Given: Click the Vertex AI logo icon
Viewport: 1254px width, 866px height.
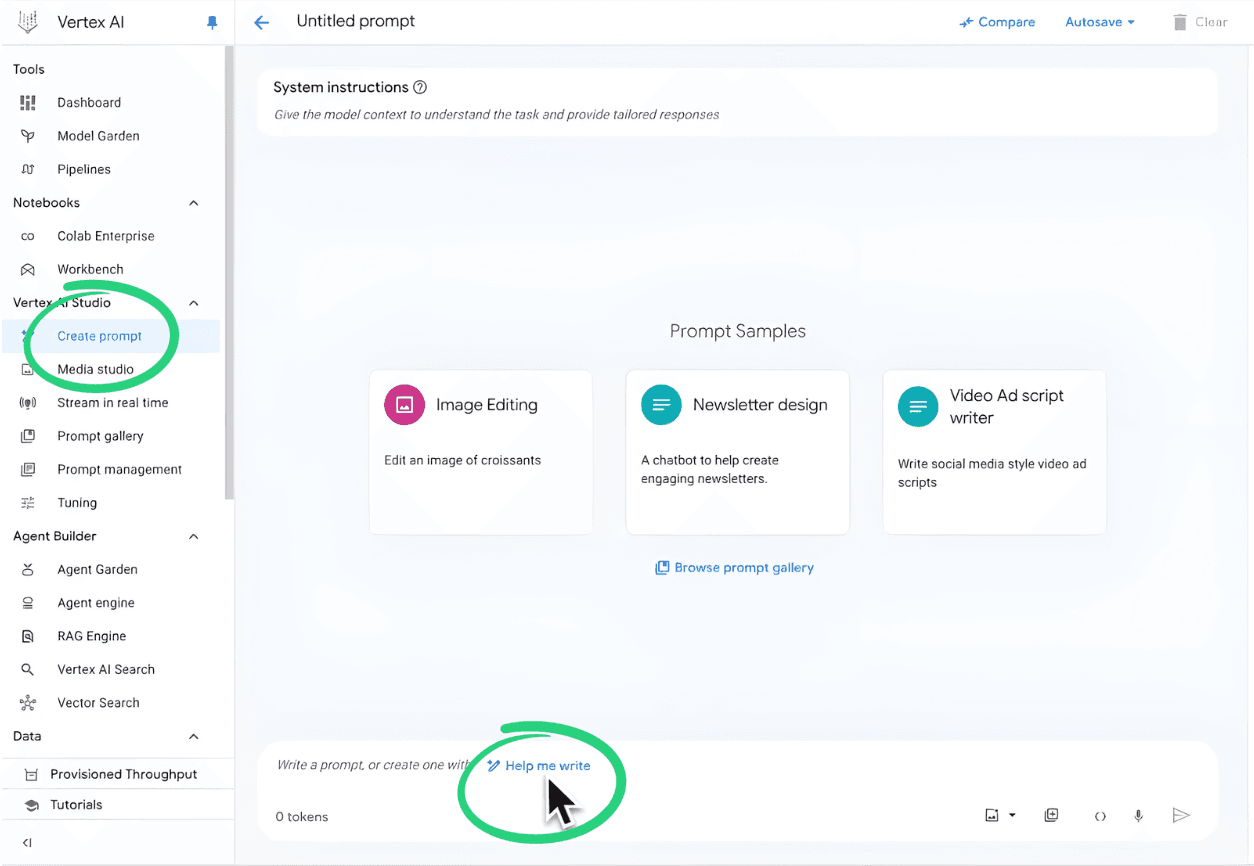Looking at the screenshot, I should [28, 21].
